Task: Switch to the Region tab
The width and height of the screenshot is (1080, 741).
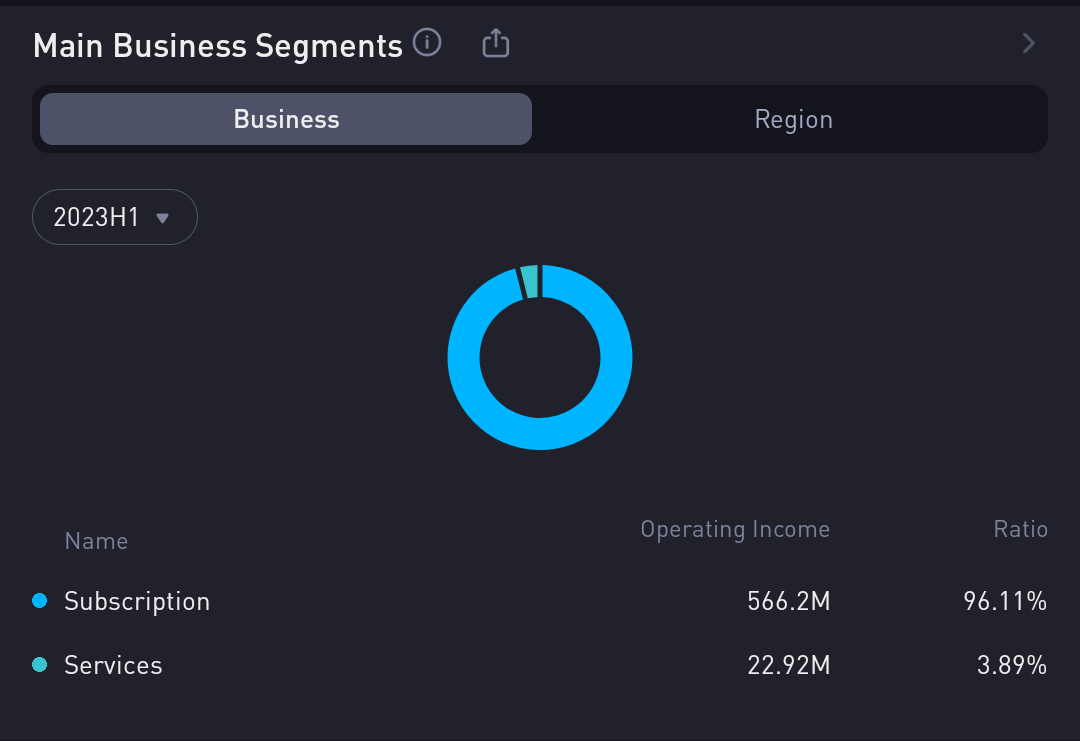Action: click(793, 120)
